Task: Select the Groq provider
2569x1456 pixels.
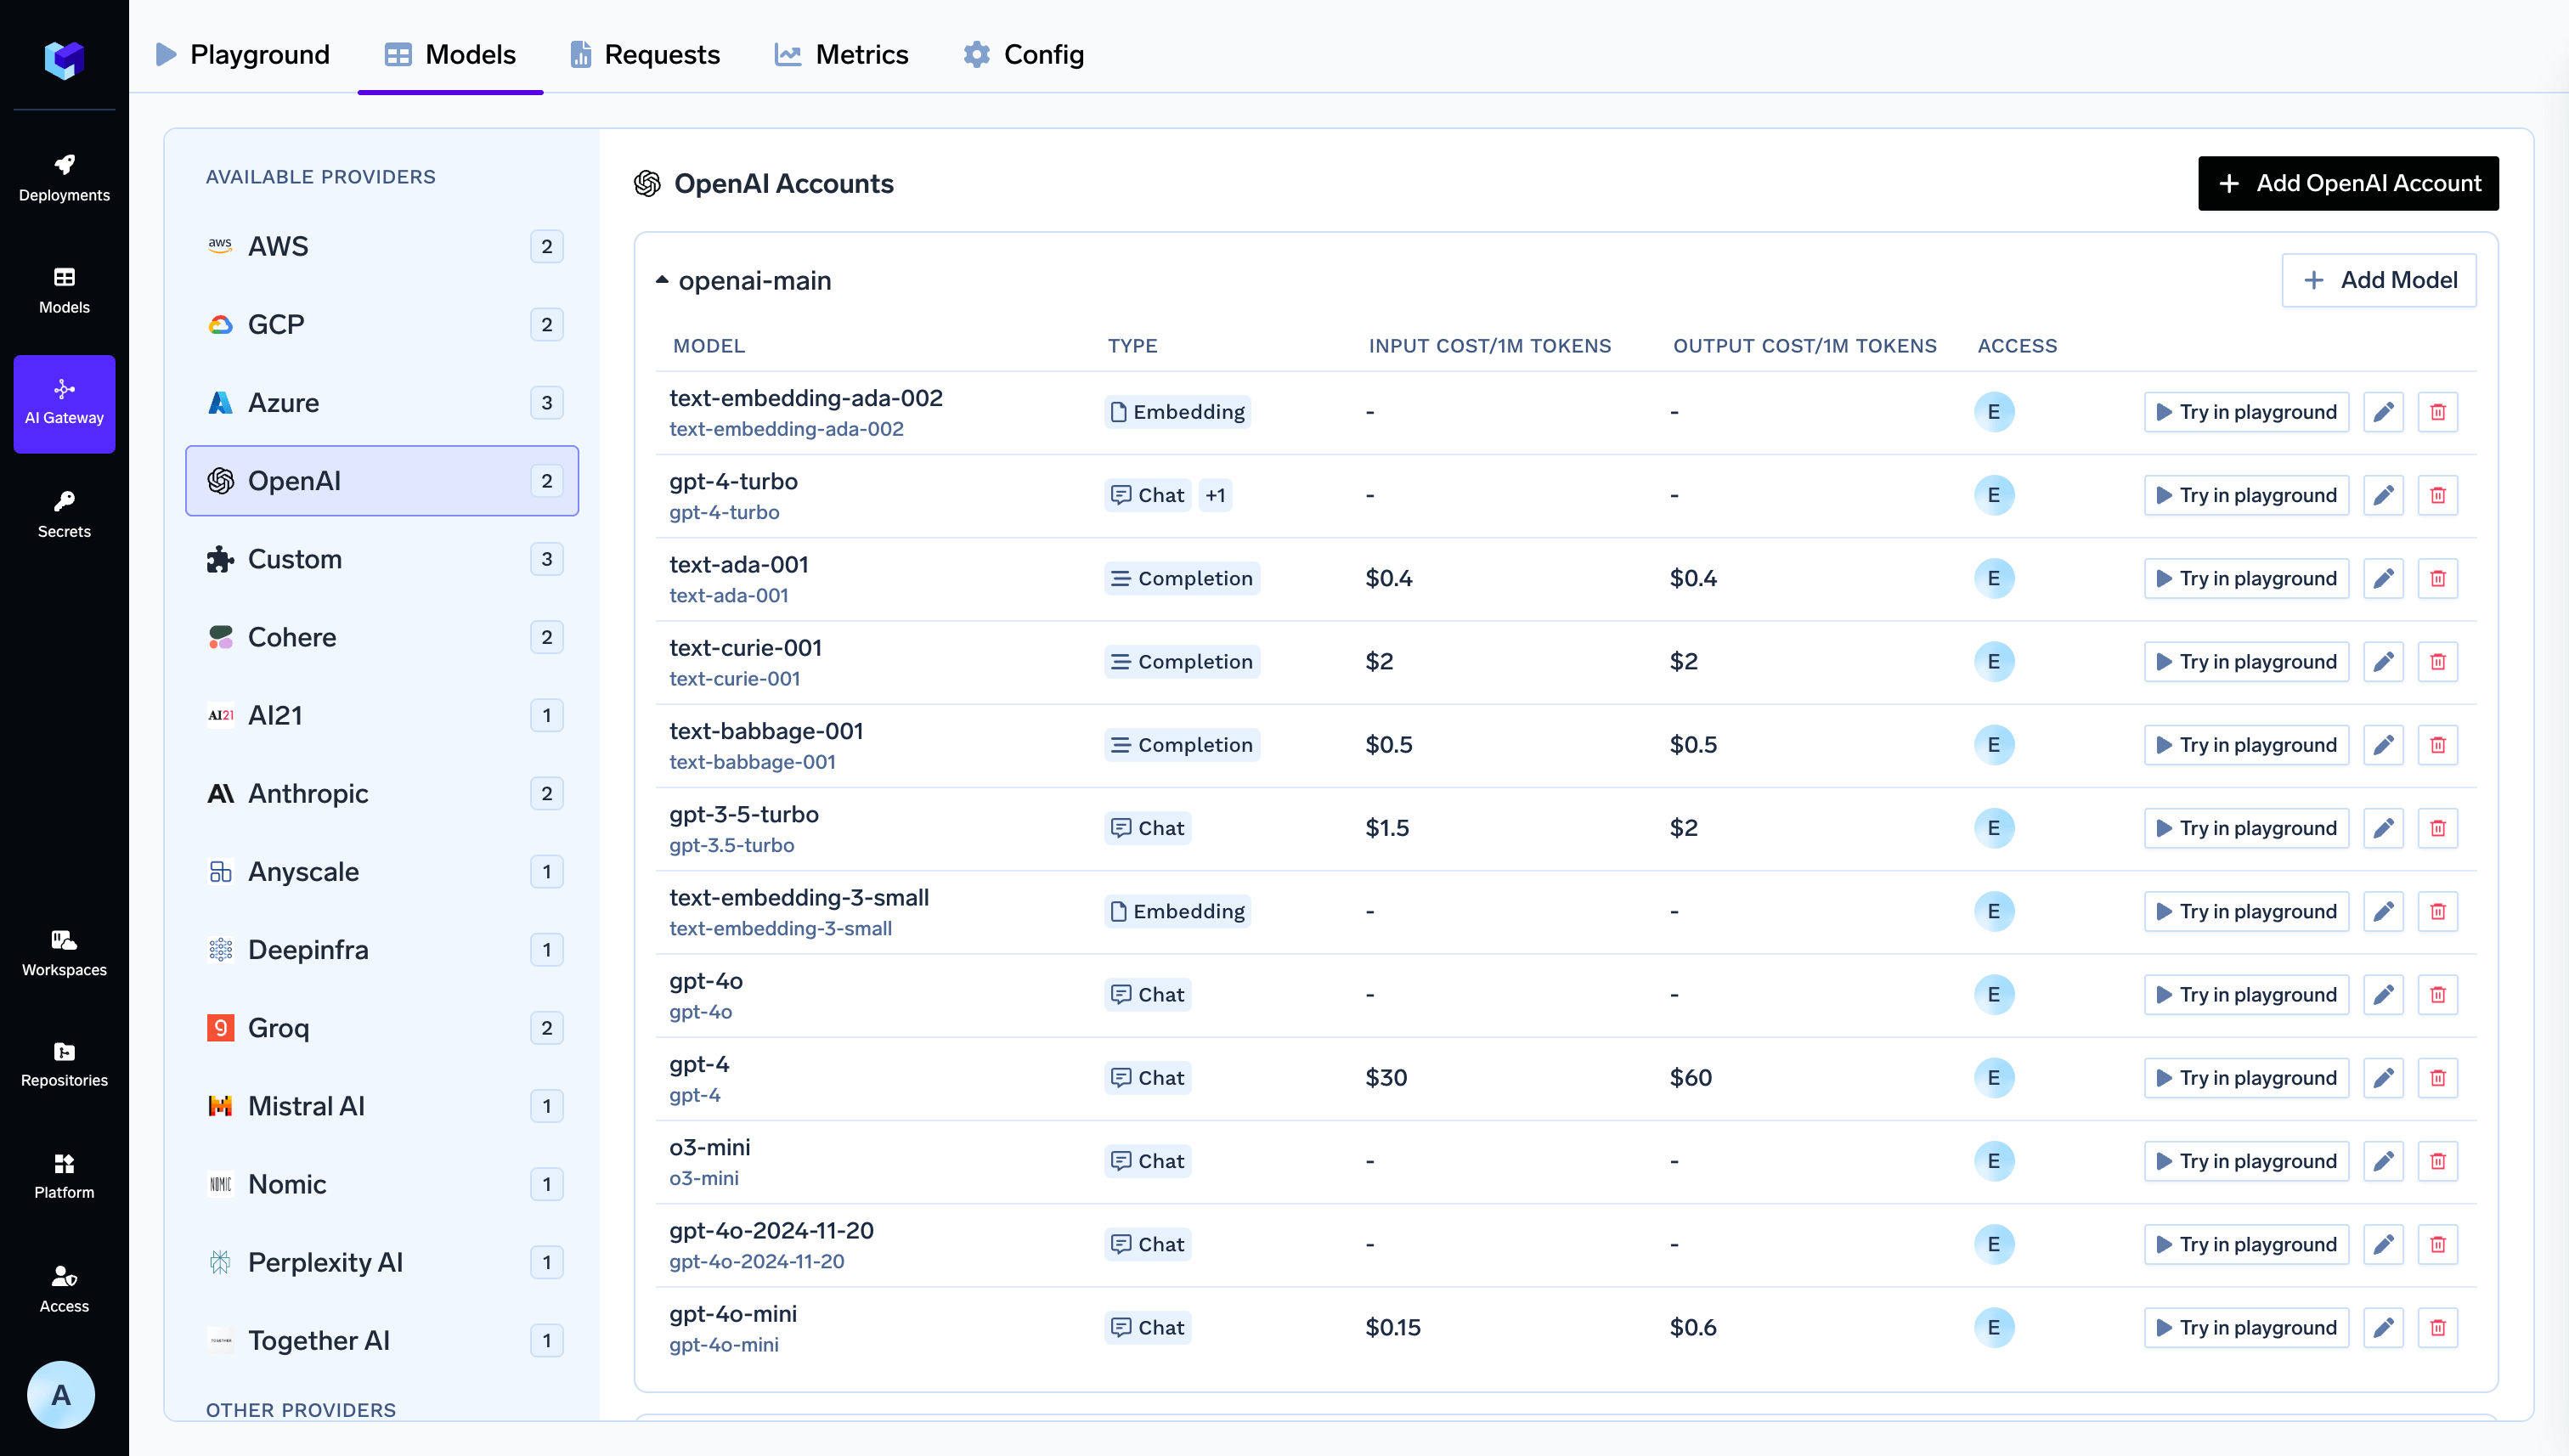Action: click(x=382, y=1028)
